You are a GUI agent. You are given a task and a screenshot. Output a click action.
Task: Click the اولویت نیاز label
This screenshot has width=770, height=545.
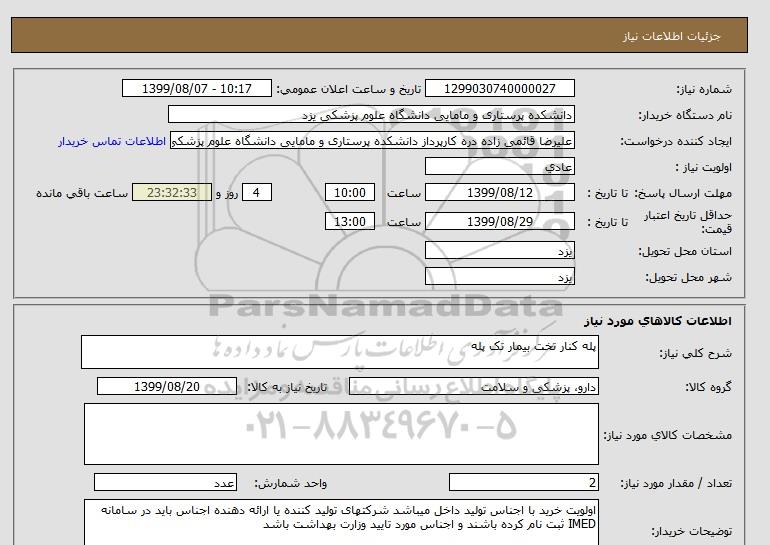pos(704,167)
